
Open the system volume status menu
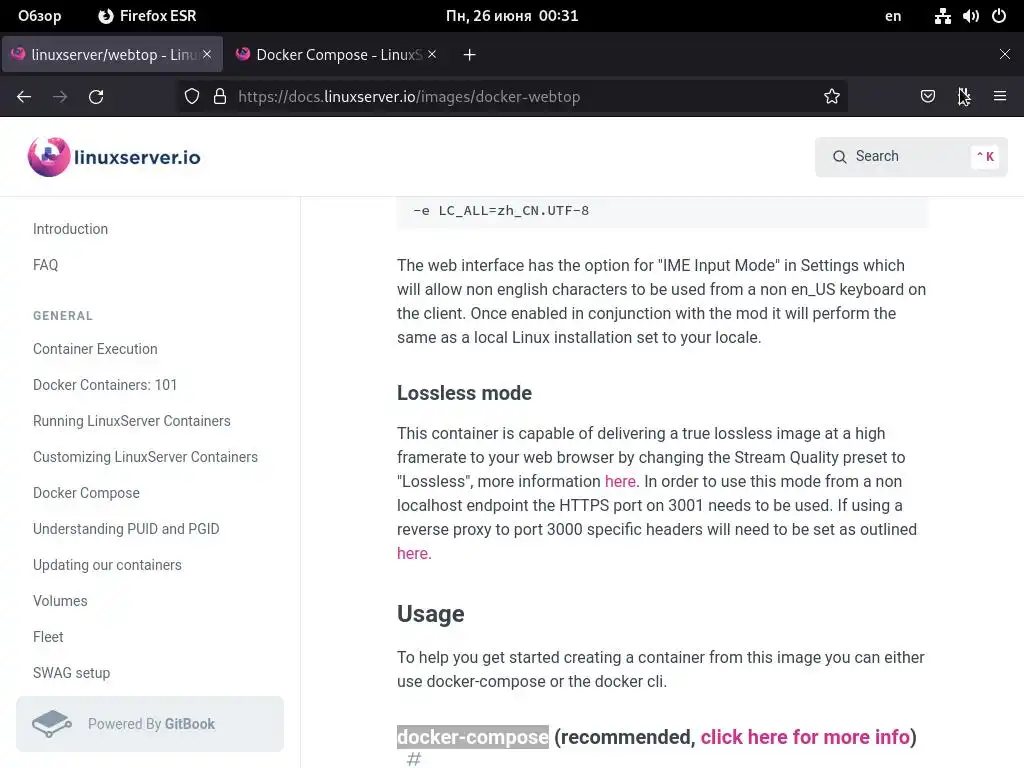(970, 16)
